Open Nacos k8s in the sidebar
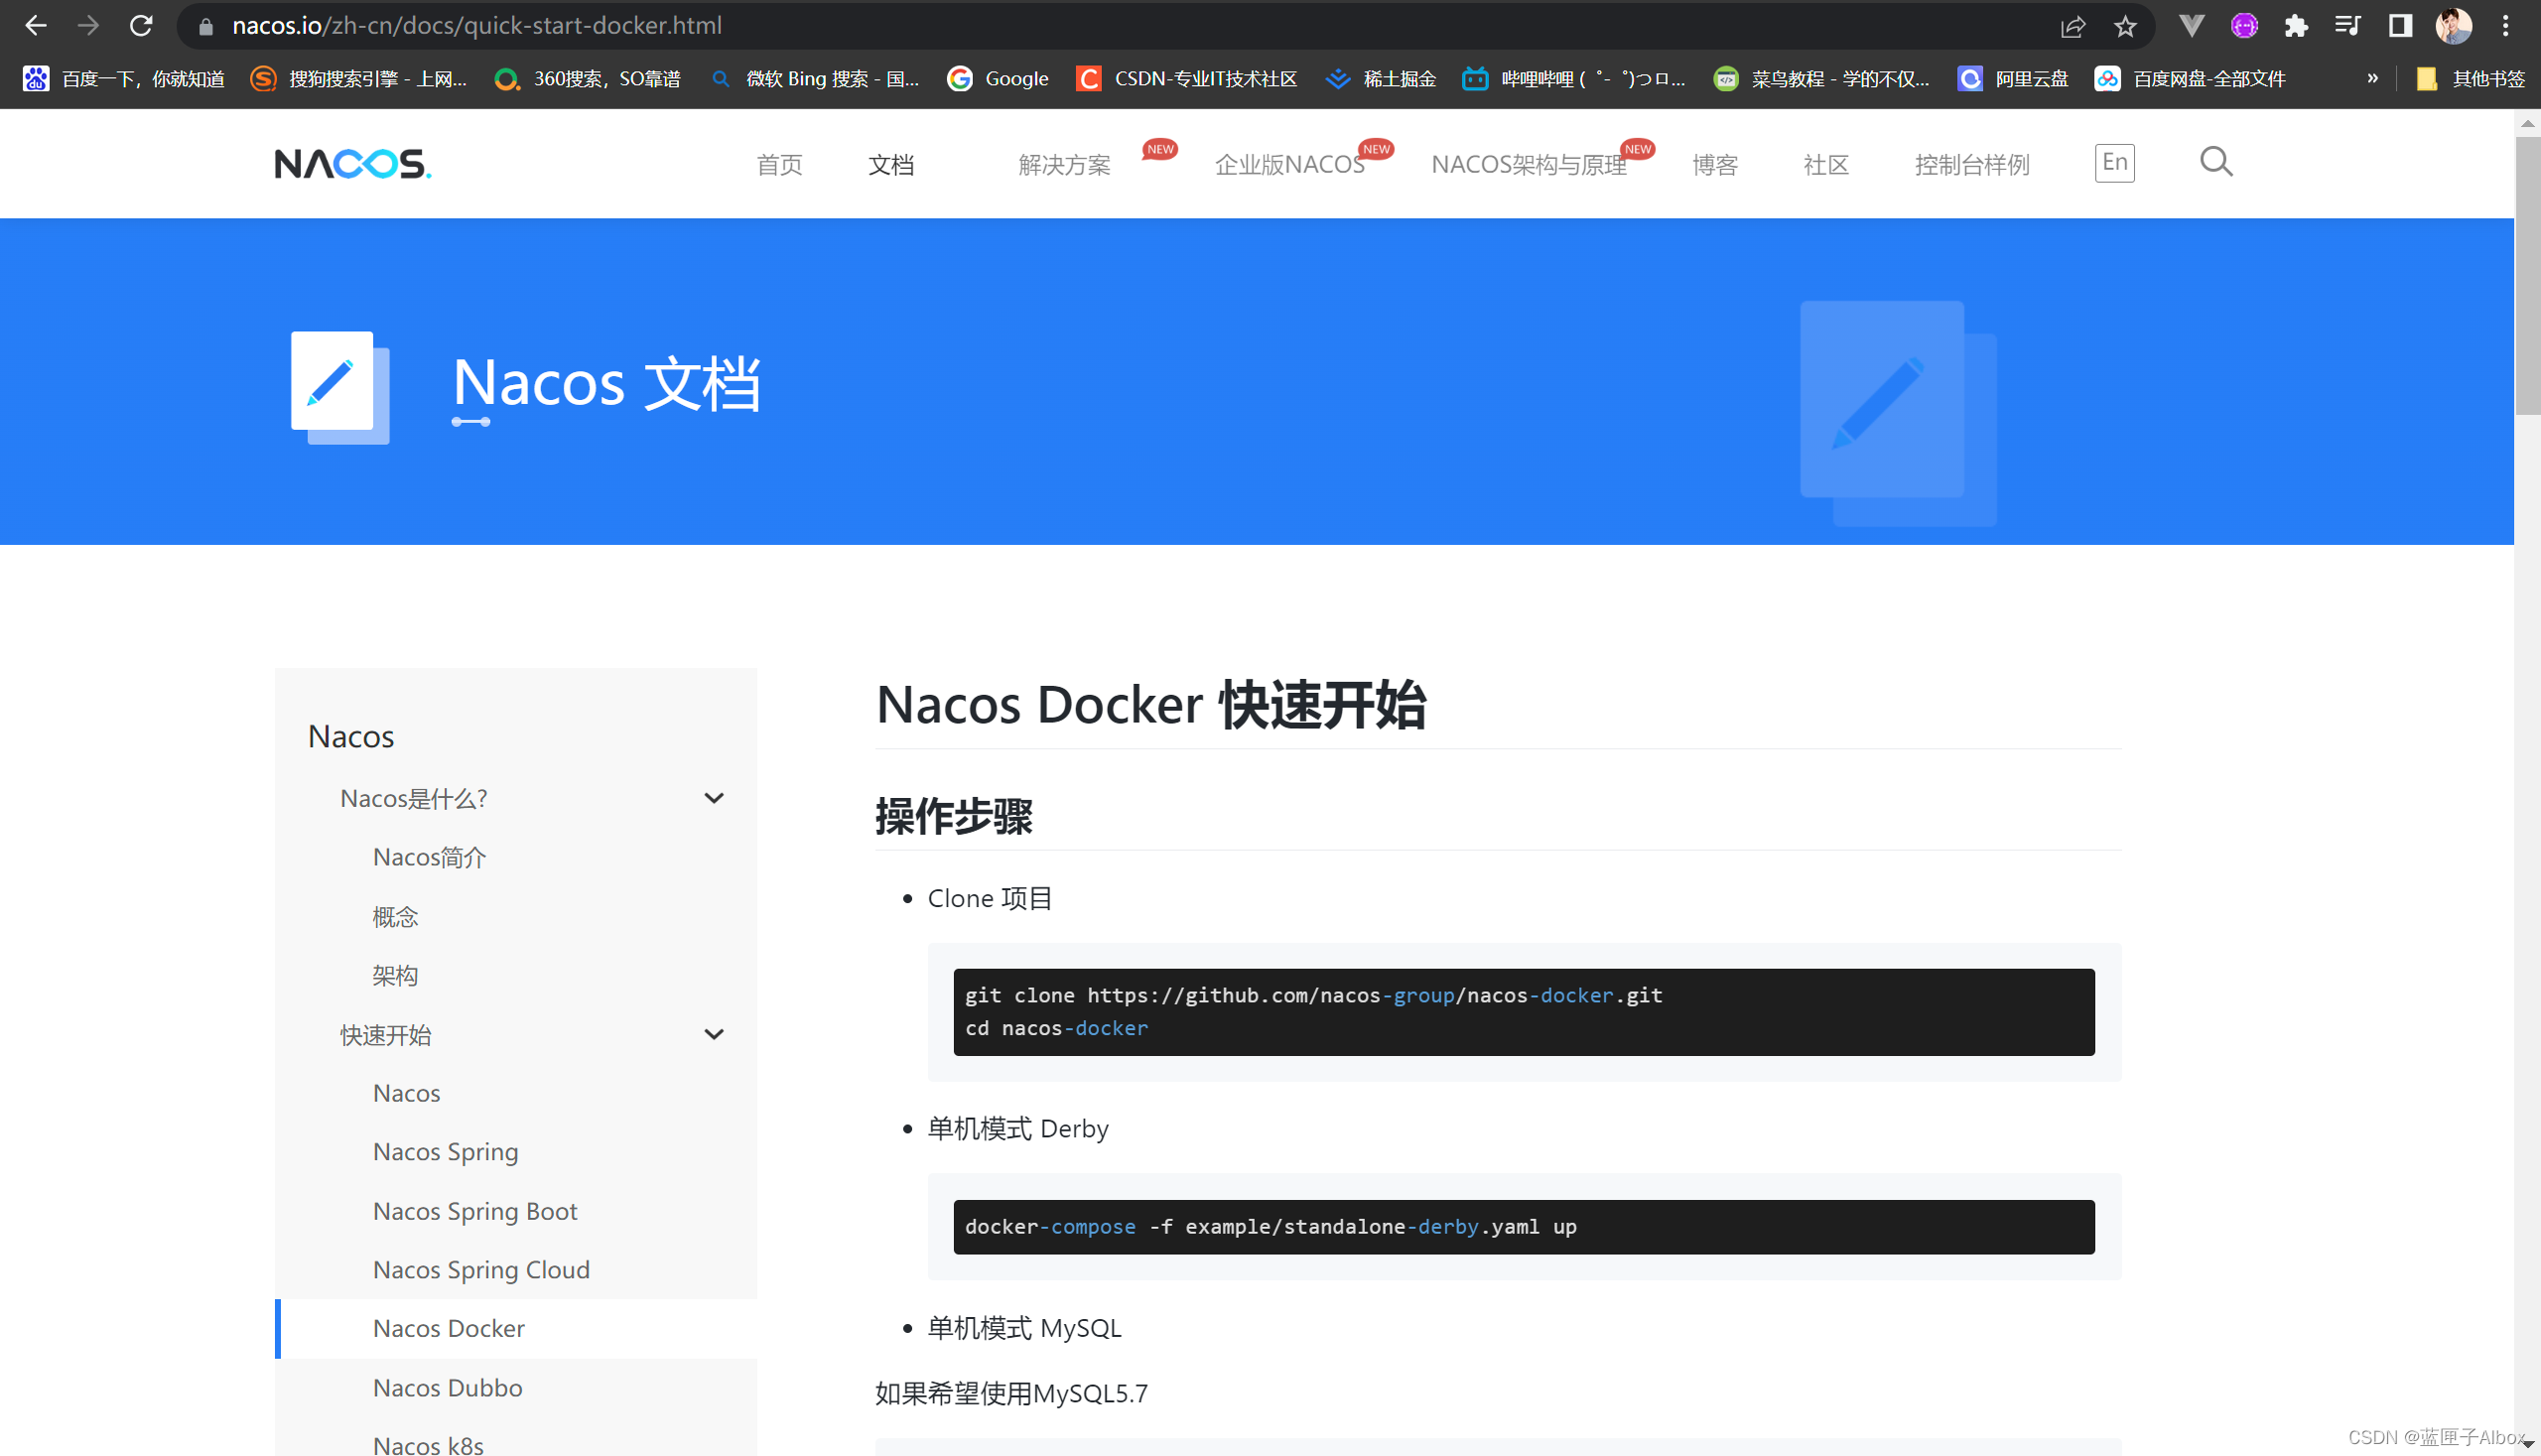Screen dimensions: 2541x1456 click(428, 1444)
